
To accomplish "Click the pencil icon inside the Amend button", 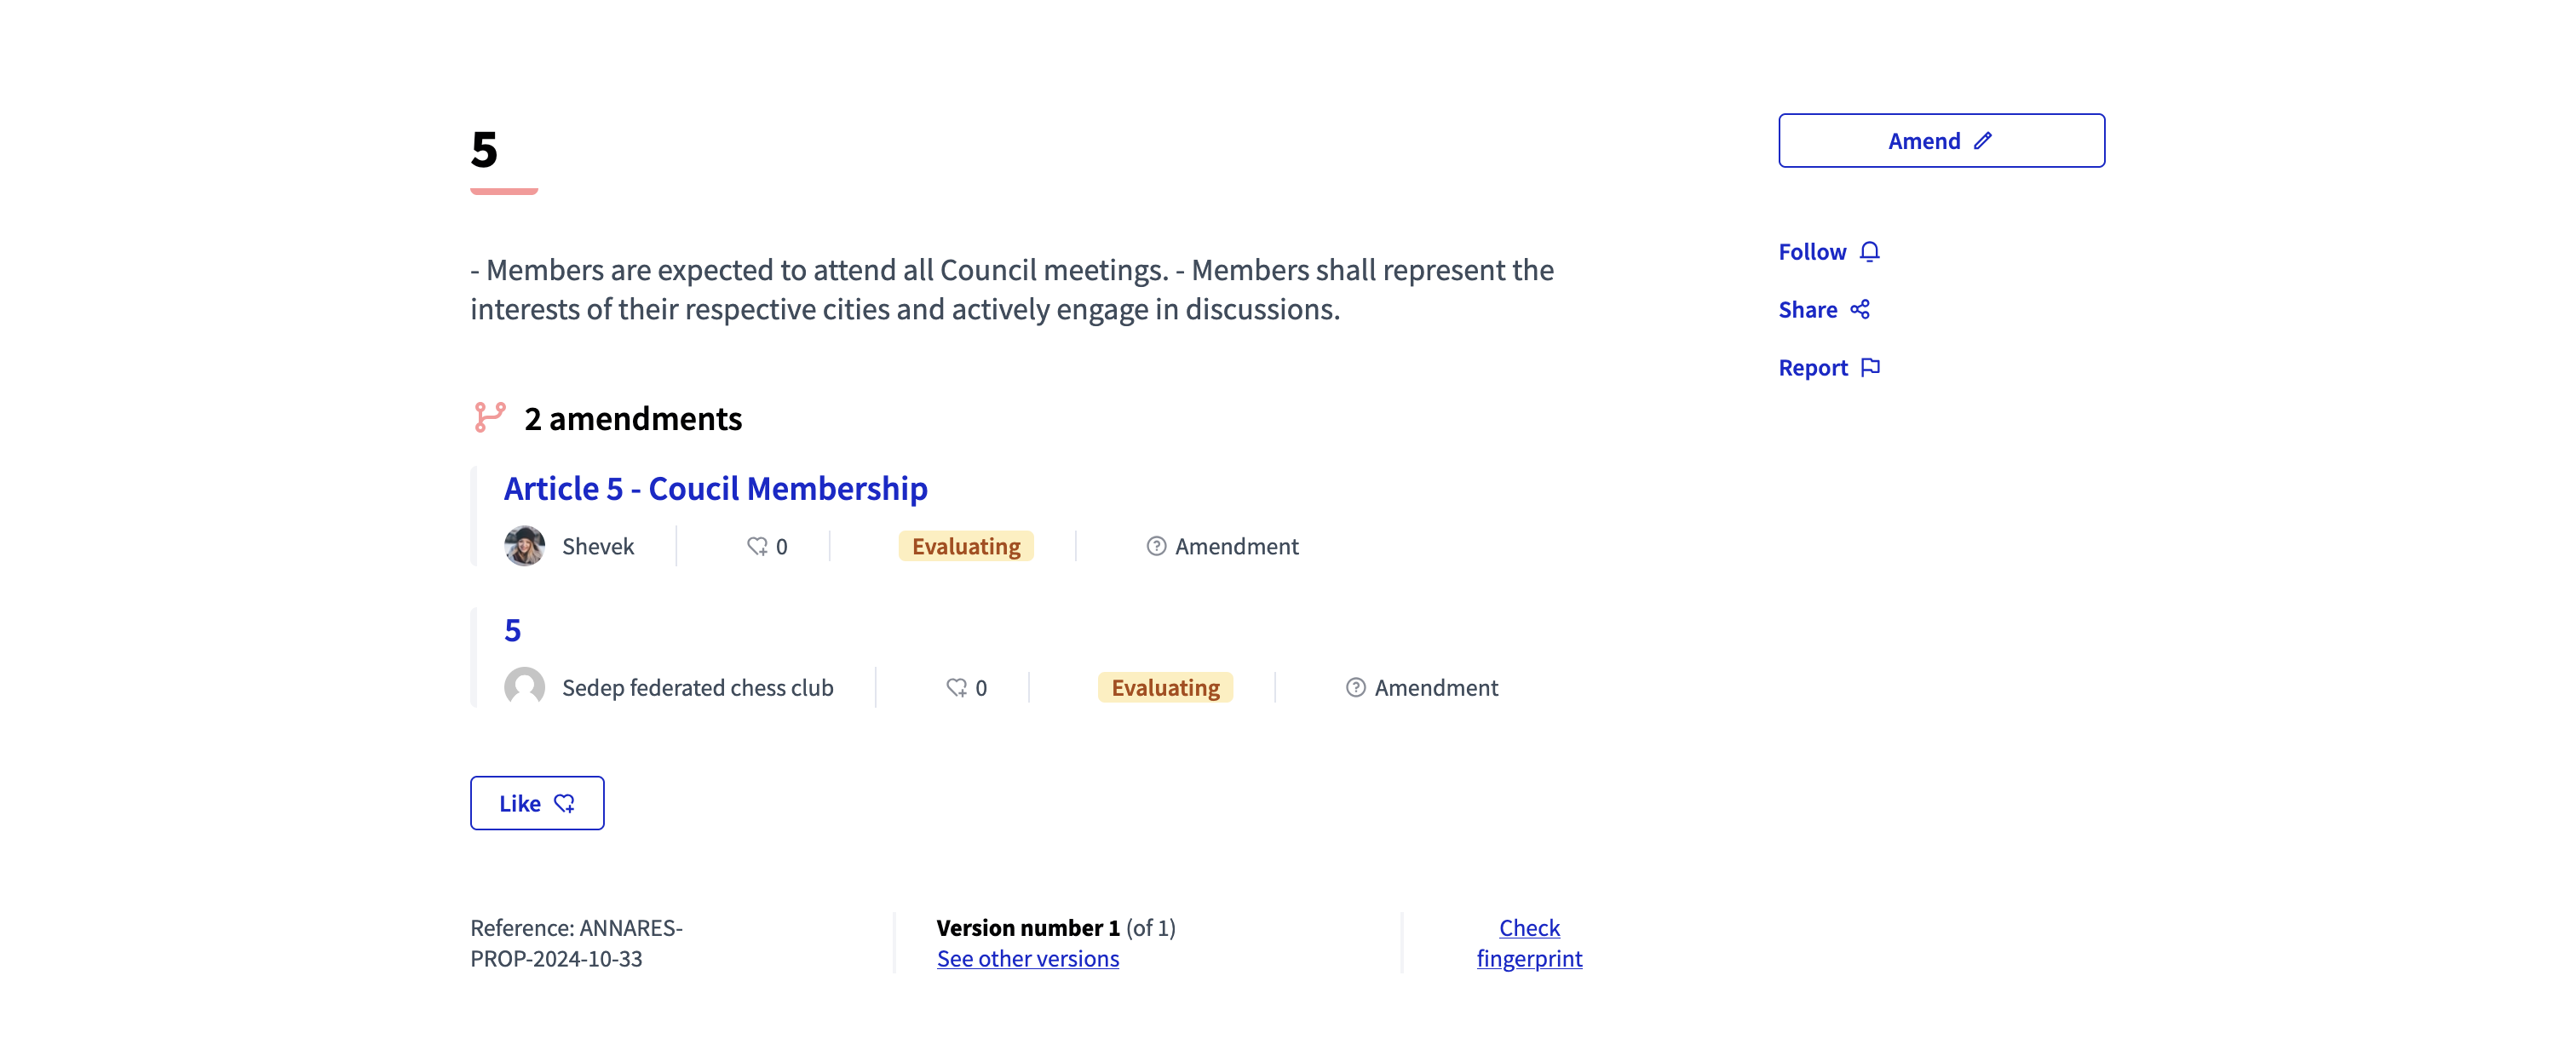I will point(1985,140).
